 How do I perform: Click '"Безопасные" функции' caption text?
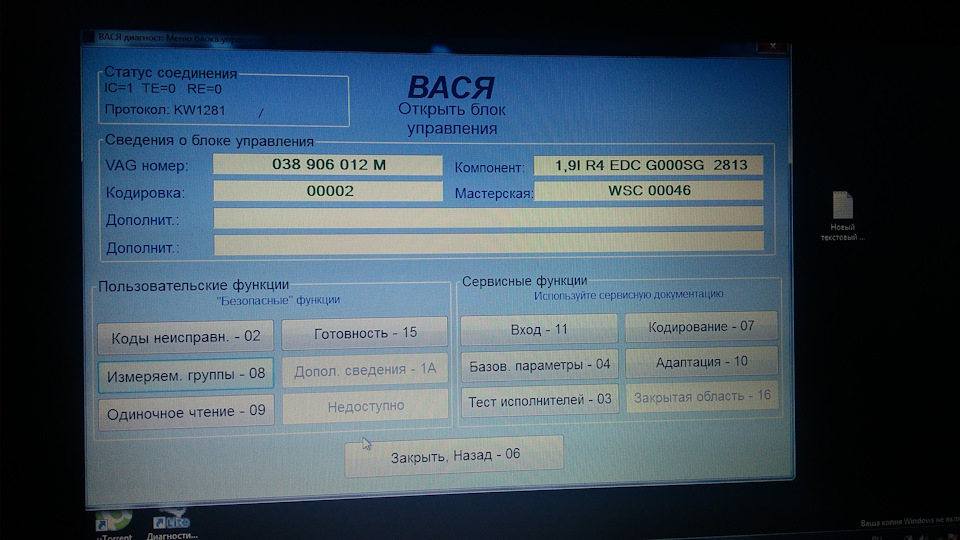(278, 300)
